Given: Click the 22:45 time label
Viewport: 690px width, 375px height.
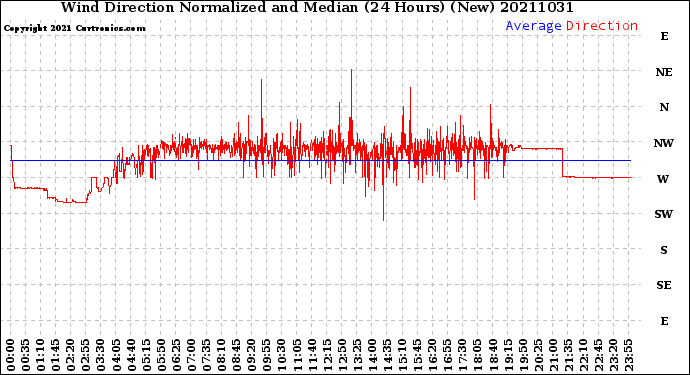Looking at the screenshot, I should point(598,355).
